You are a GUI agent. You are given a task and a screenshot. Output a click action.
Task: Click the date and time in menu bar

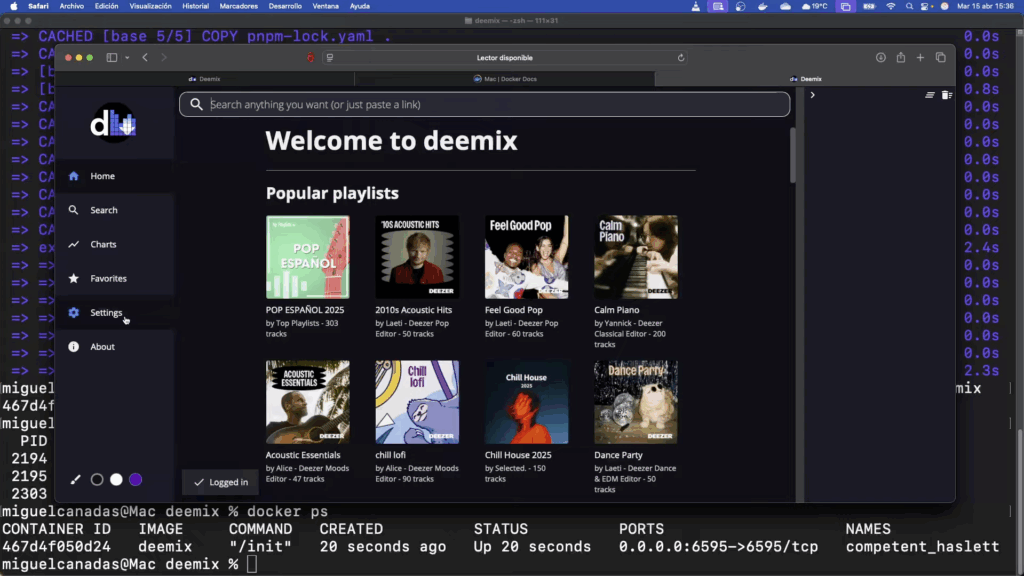click(985, 6)
